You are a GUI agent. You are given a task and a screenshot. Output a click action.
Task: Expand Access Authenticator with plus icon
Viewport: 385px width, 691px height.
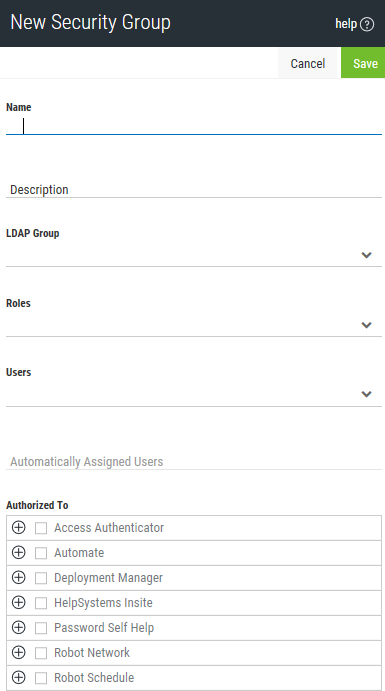click(19, 527)
